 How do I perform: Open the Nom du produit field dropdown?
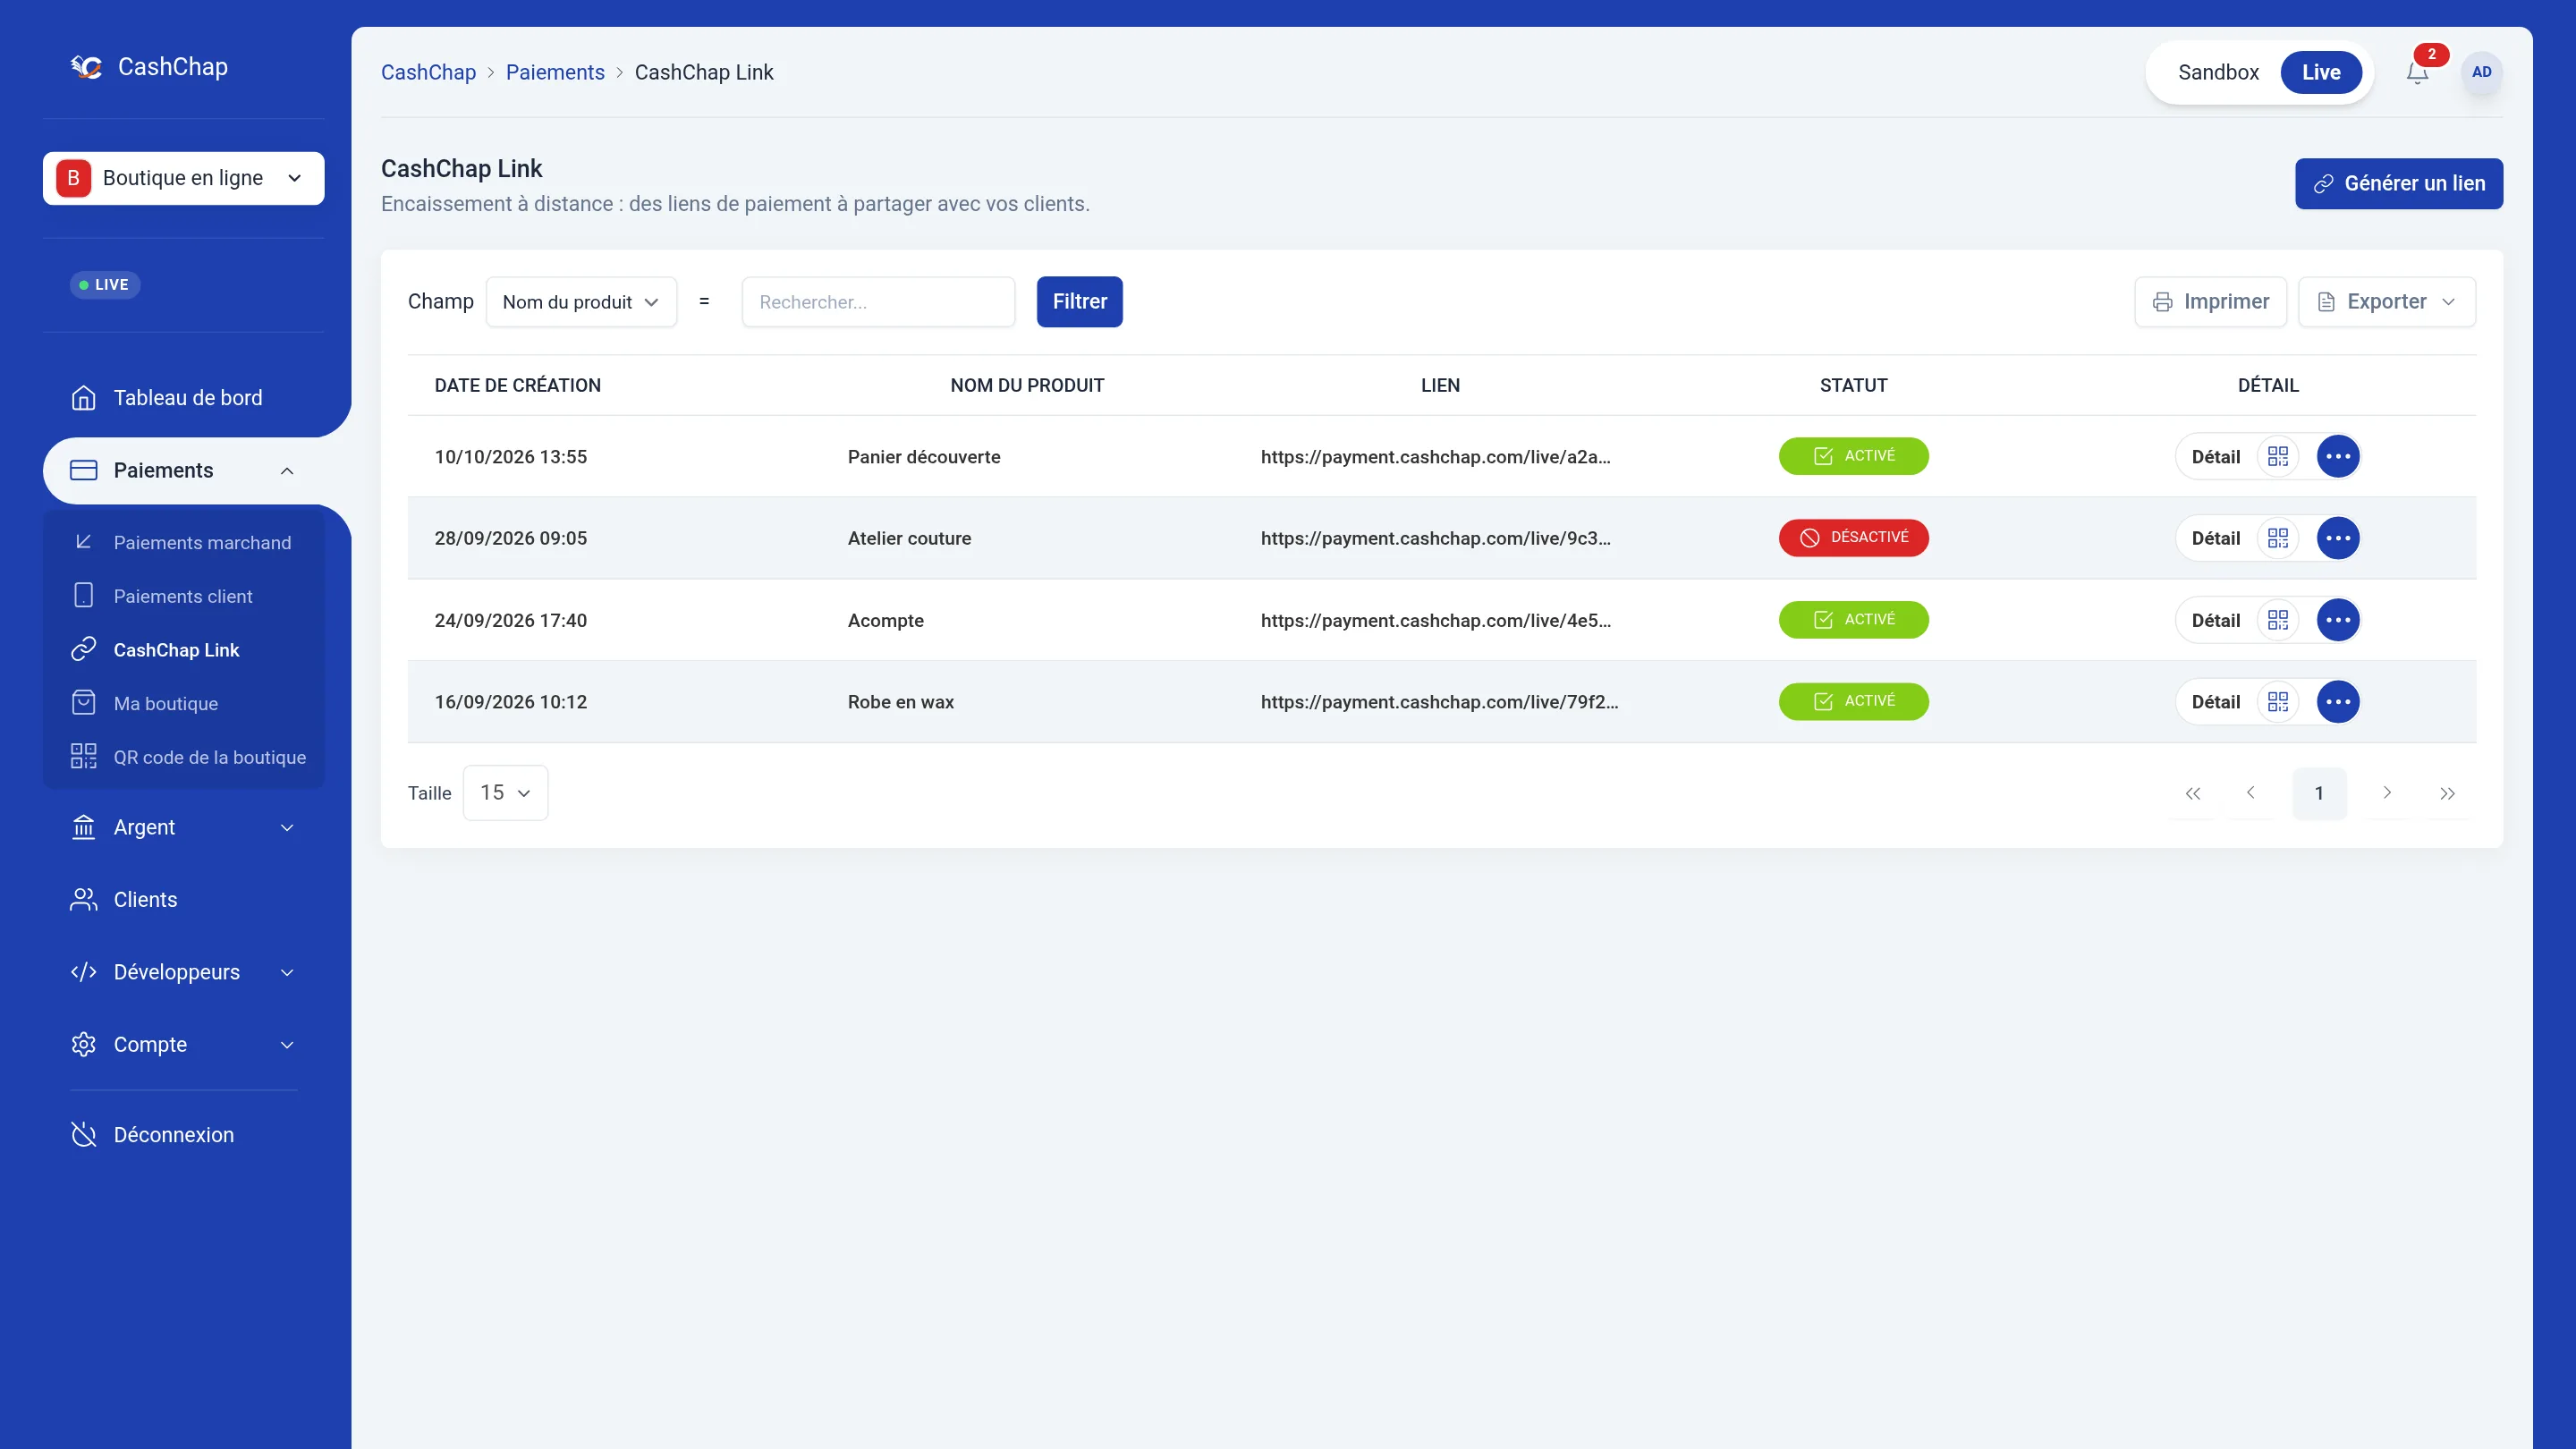click(x=581, y=302)
